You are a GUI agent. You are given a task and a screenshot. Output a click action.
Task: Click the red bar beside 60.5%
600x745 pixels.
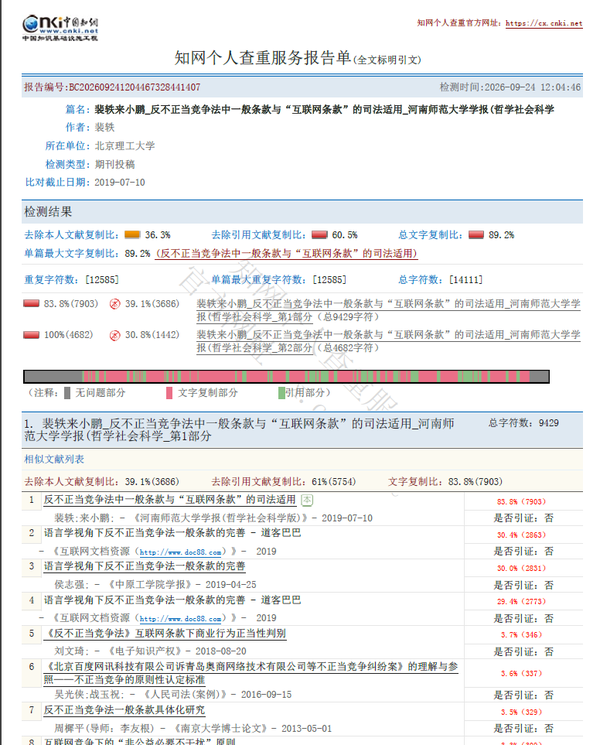click(x=320, y=235)
